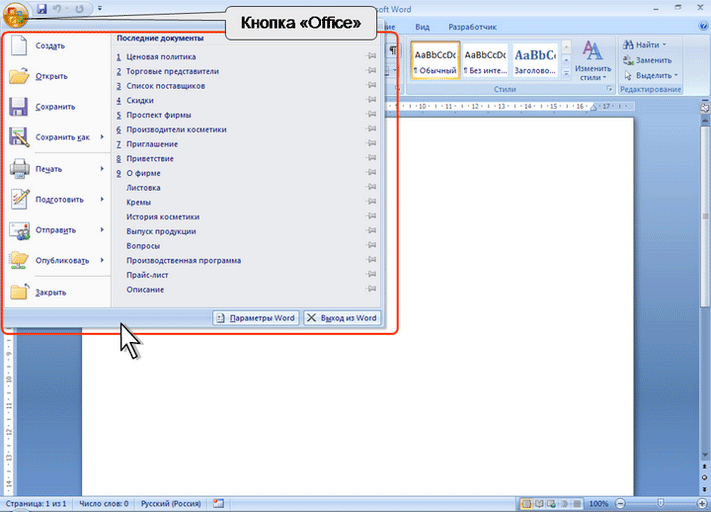This screenshot has height=512, width=711.
Task: Expand the Опубликовать submenu arrow
Action: (102, 260)
